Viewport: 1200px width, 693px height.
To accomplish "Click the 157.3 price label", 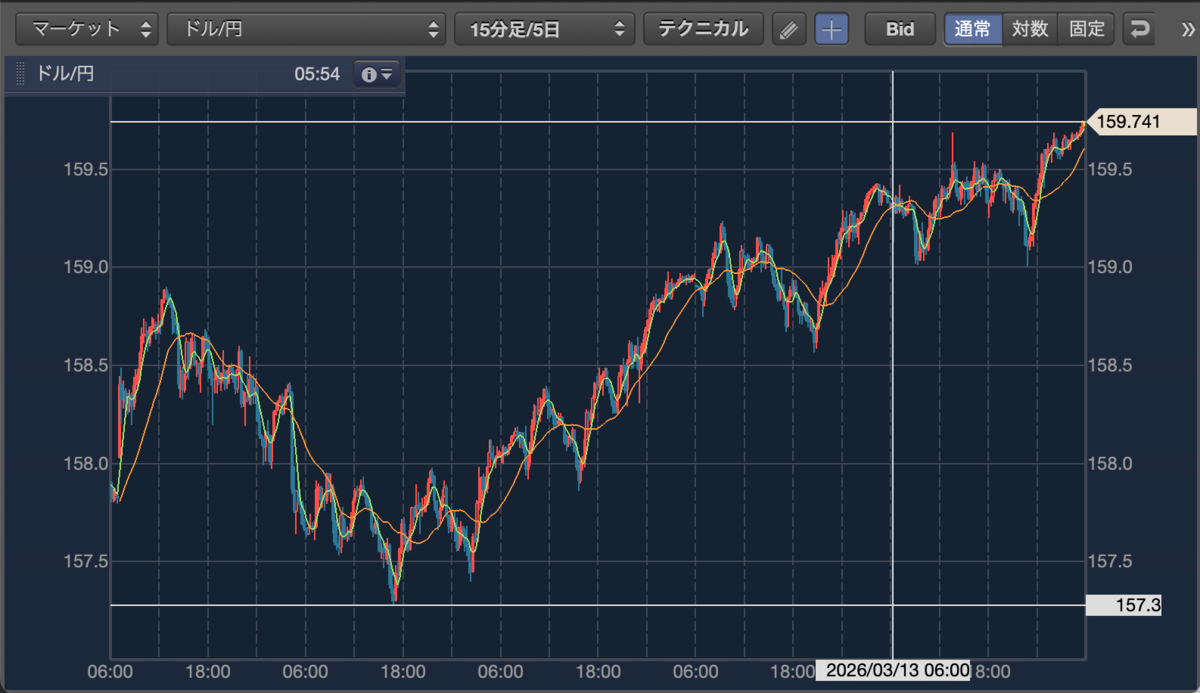I will [1124, 605].
